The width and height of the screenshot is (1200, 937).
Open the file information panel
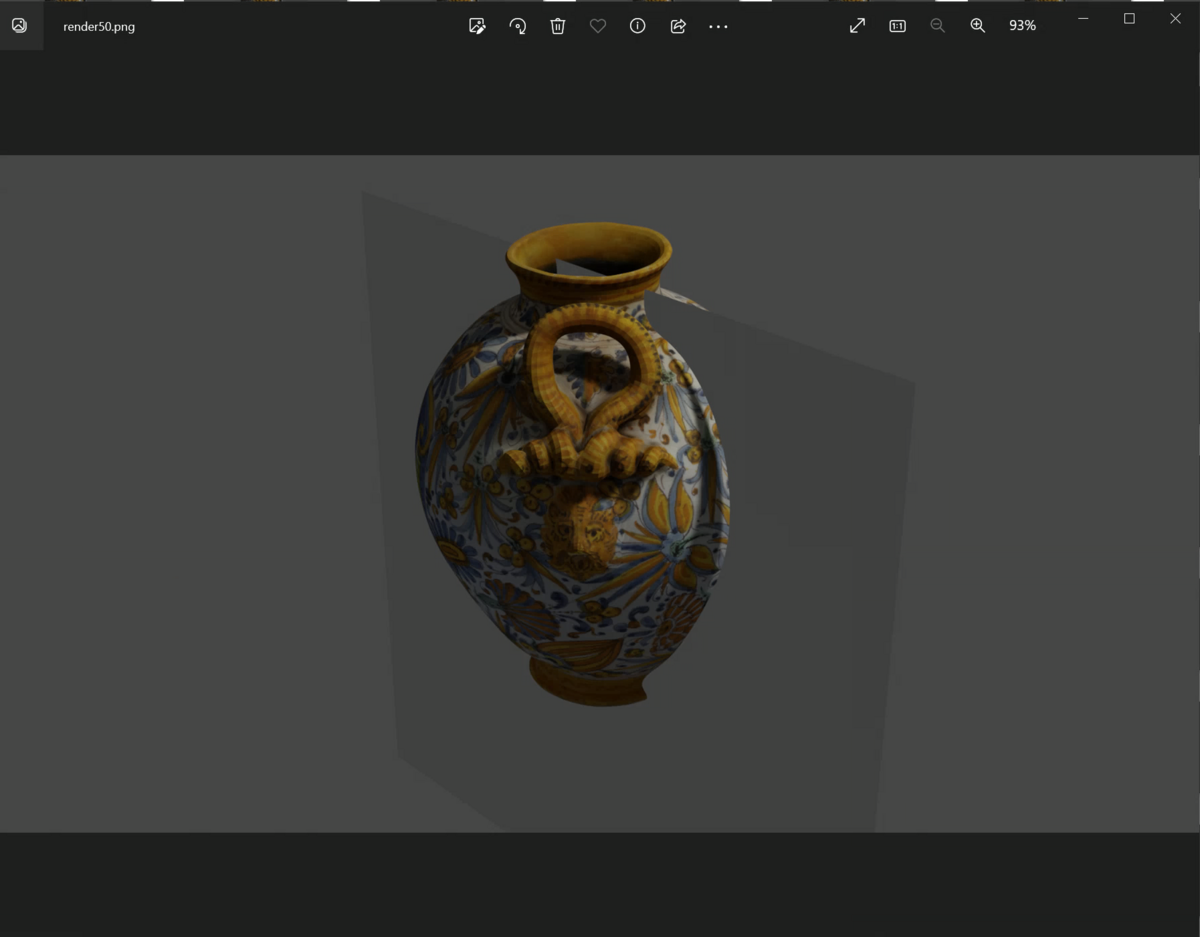[x=637, y=26]
